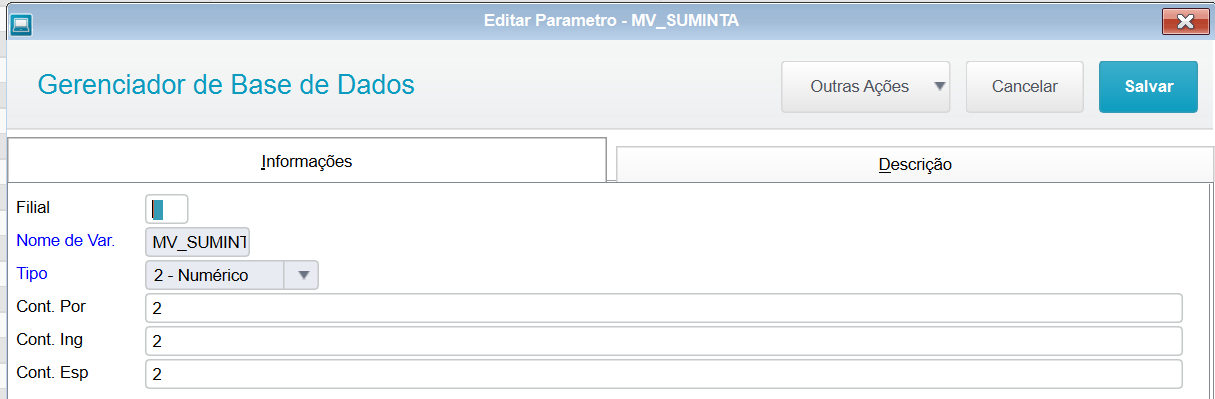Click the blue Tipo label
The height and width of the screenshot is (399, 1215).
click(32, 273)
